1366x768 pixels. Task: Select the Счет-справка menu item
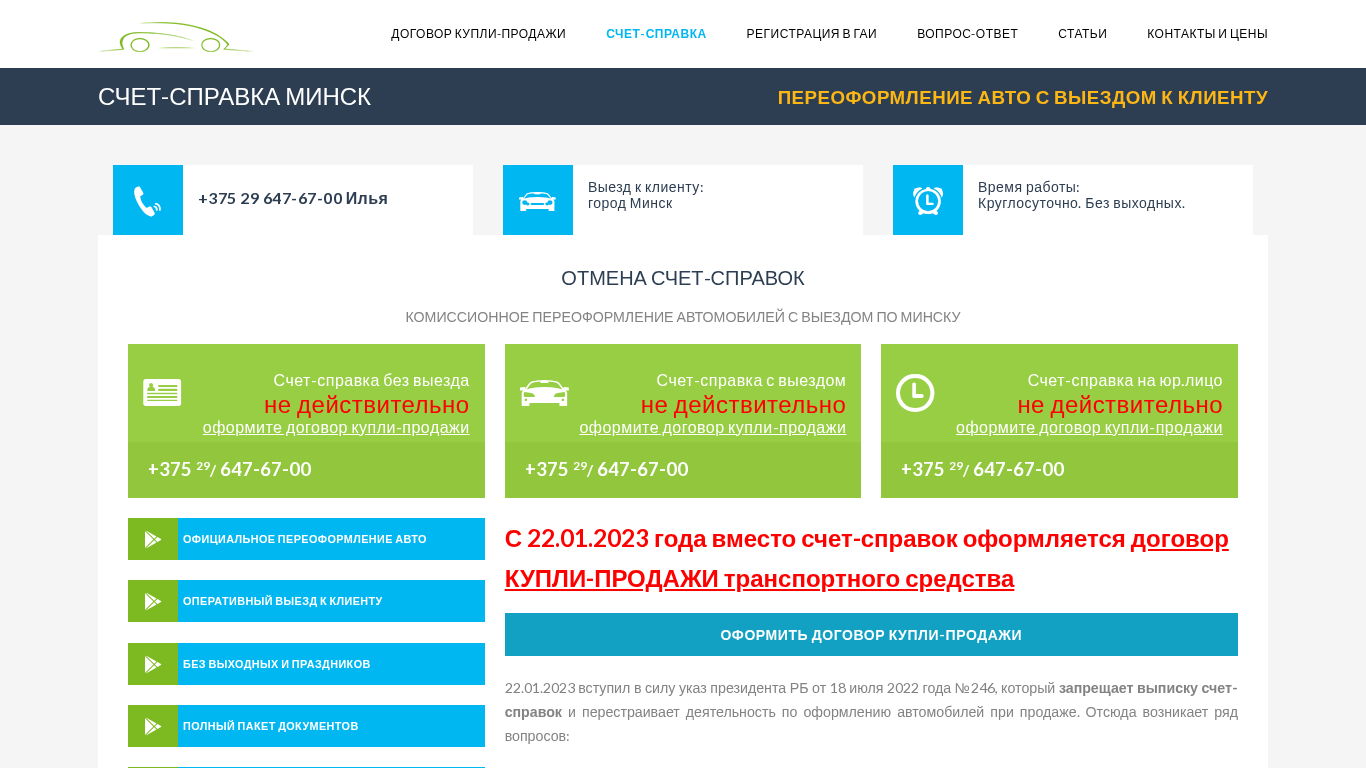tap(656, 34)
